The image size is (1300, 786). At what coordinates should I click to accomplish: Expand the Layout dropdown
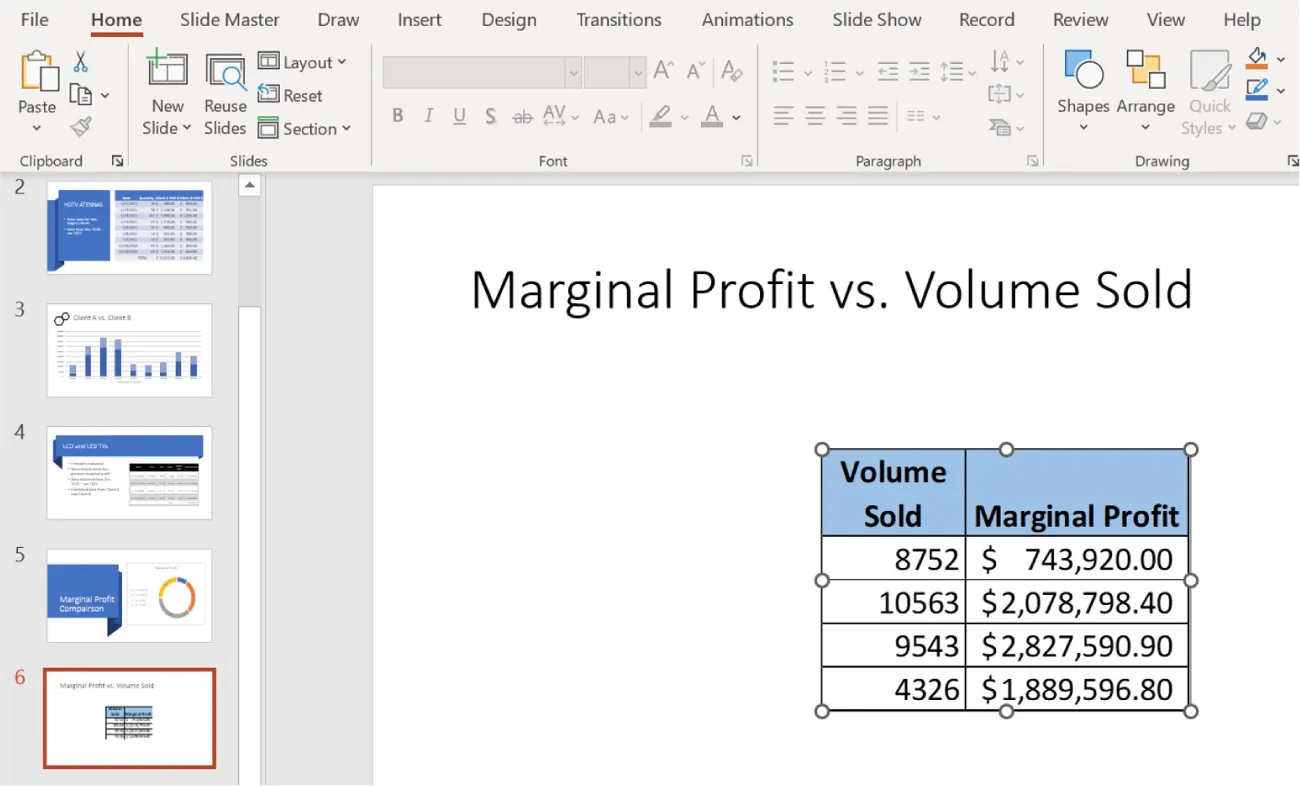pos(302,62)
